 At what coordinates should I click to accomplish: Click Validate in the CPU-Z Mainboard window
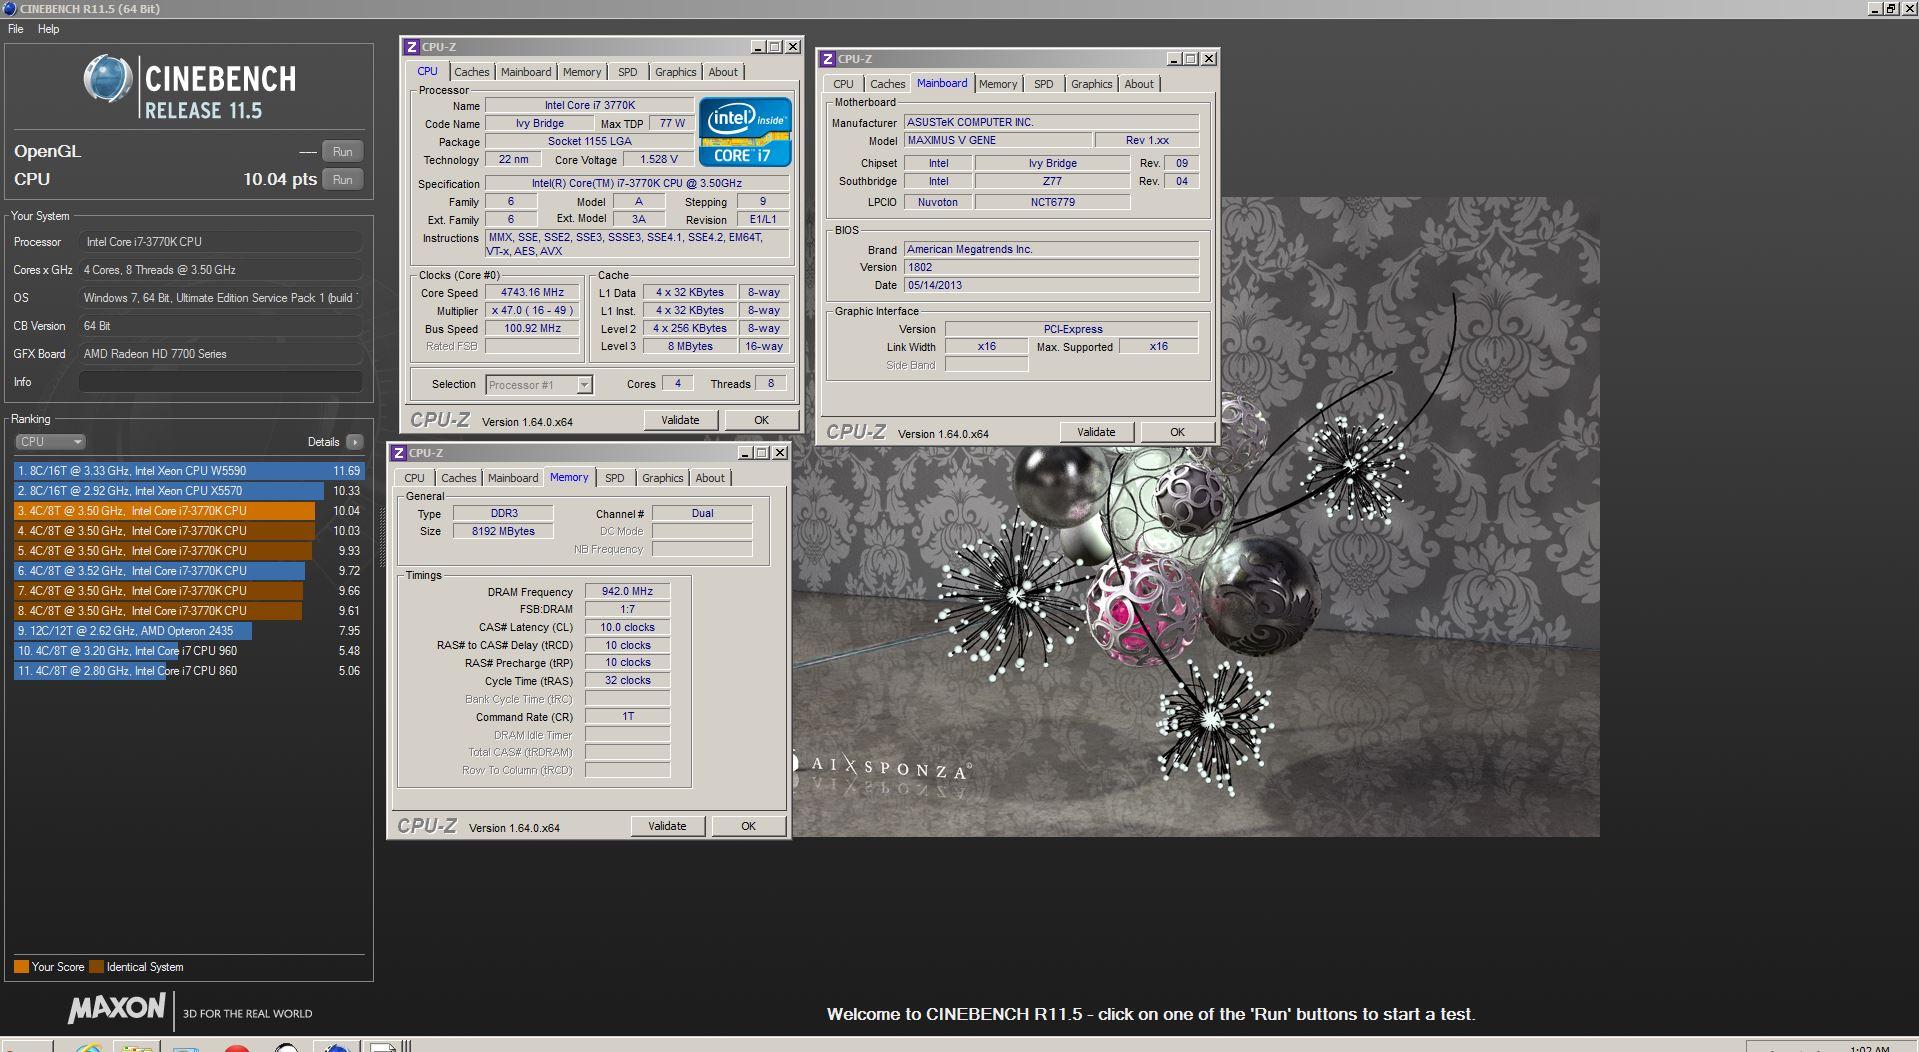1096,432
